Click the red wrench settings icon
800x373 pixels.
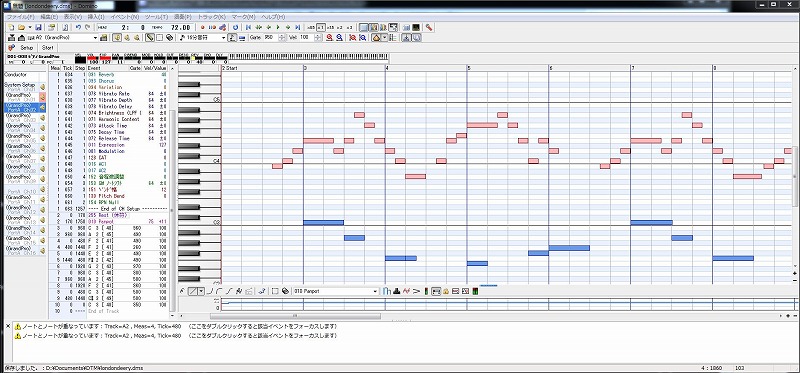coord(429,27)
